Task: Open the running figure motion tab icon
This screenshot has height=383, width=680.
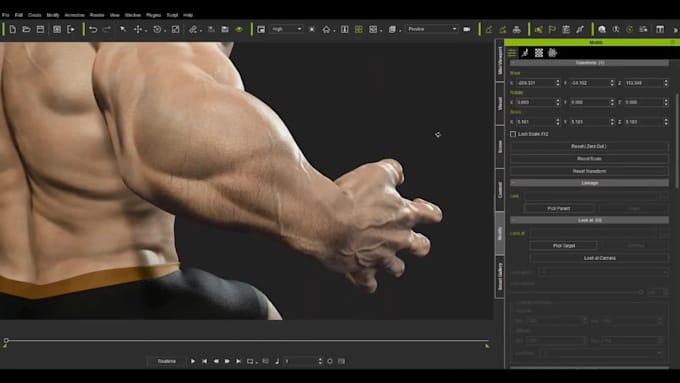Action: 525,53
